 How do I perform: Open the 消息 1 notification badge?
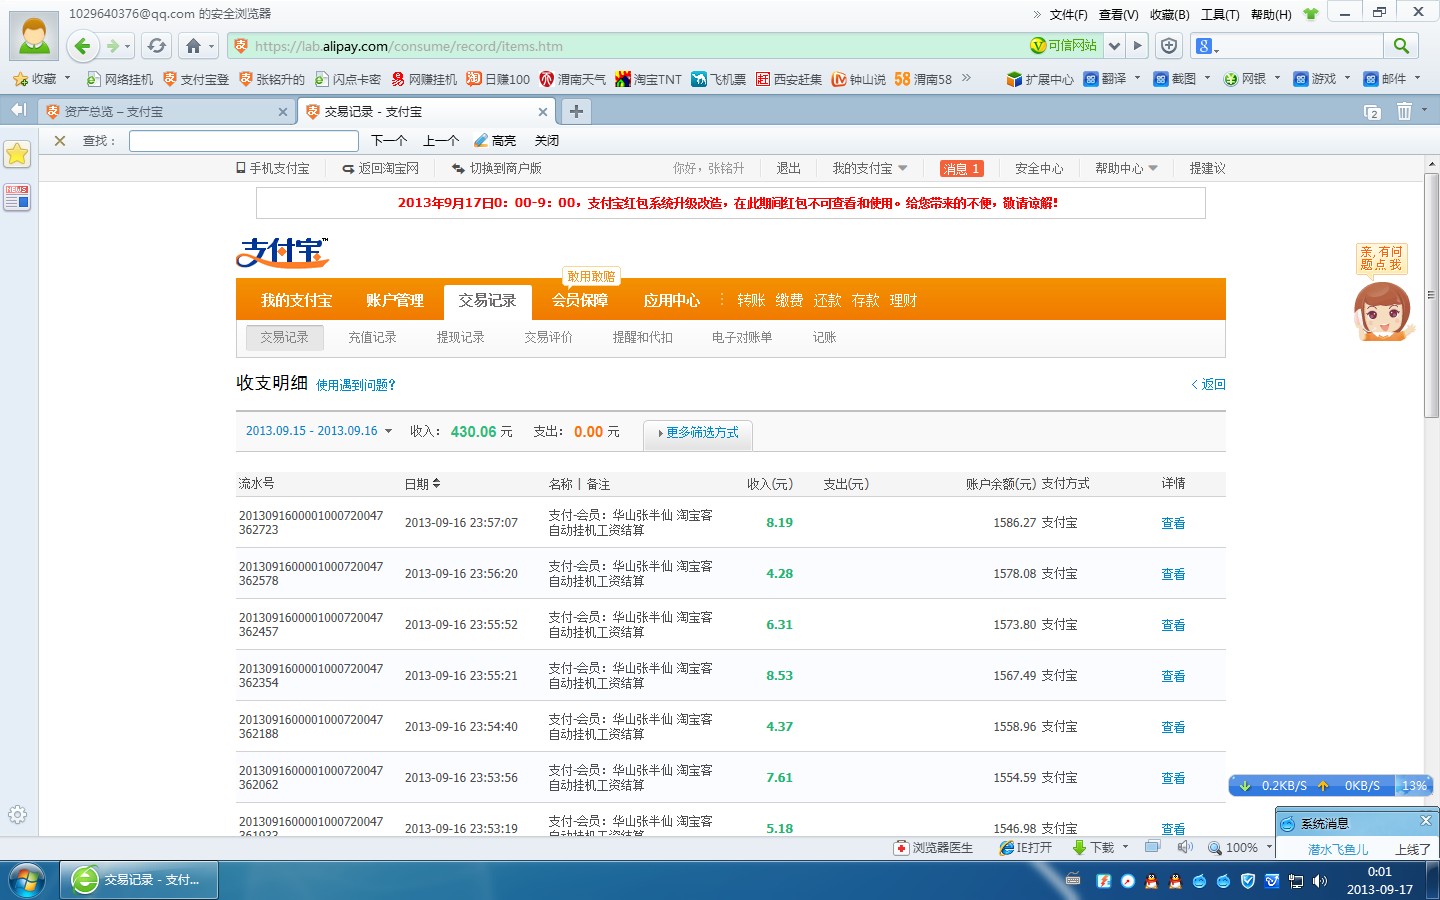click(962, 168)
